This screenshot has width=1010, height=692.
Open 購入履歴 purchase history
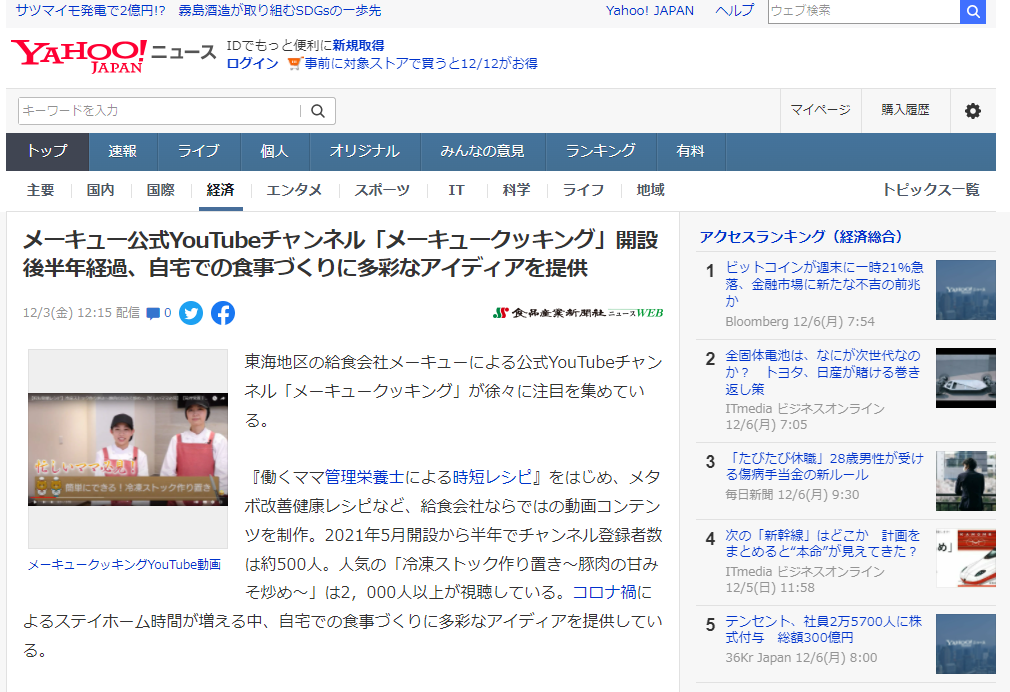[x=906, y=110]
